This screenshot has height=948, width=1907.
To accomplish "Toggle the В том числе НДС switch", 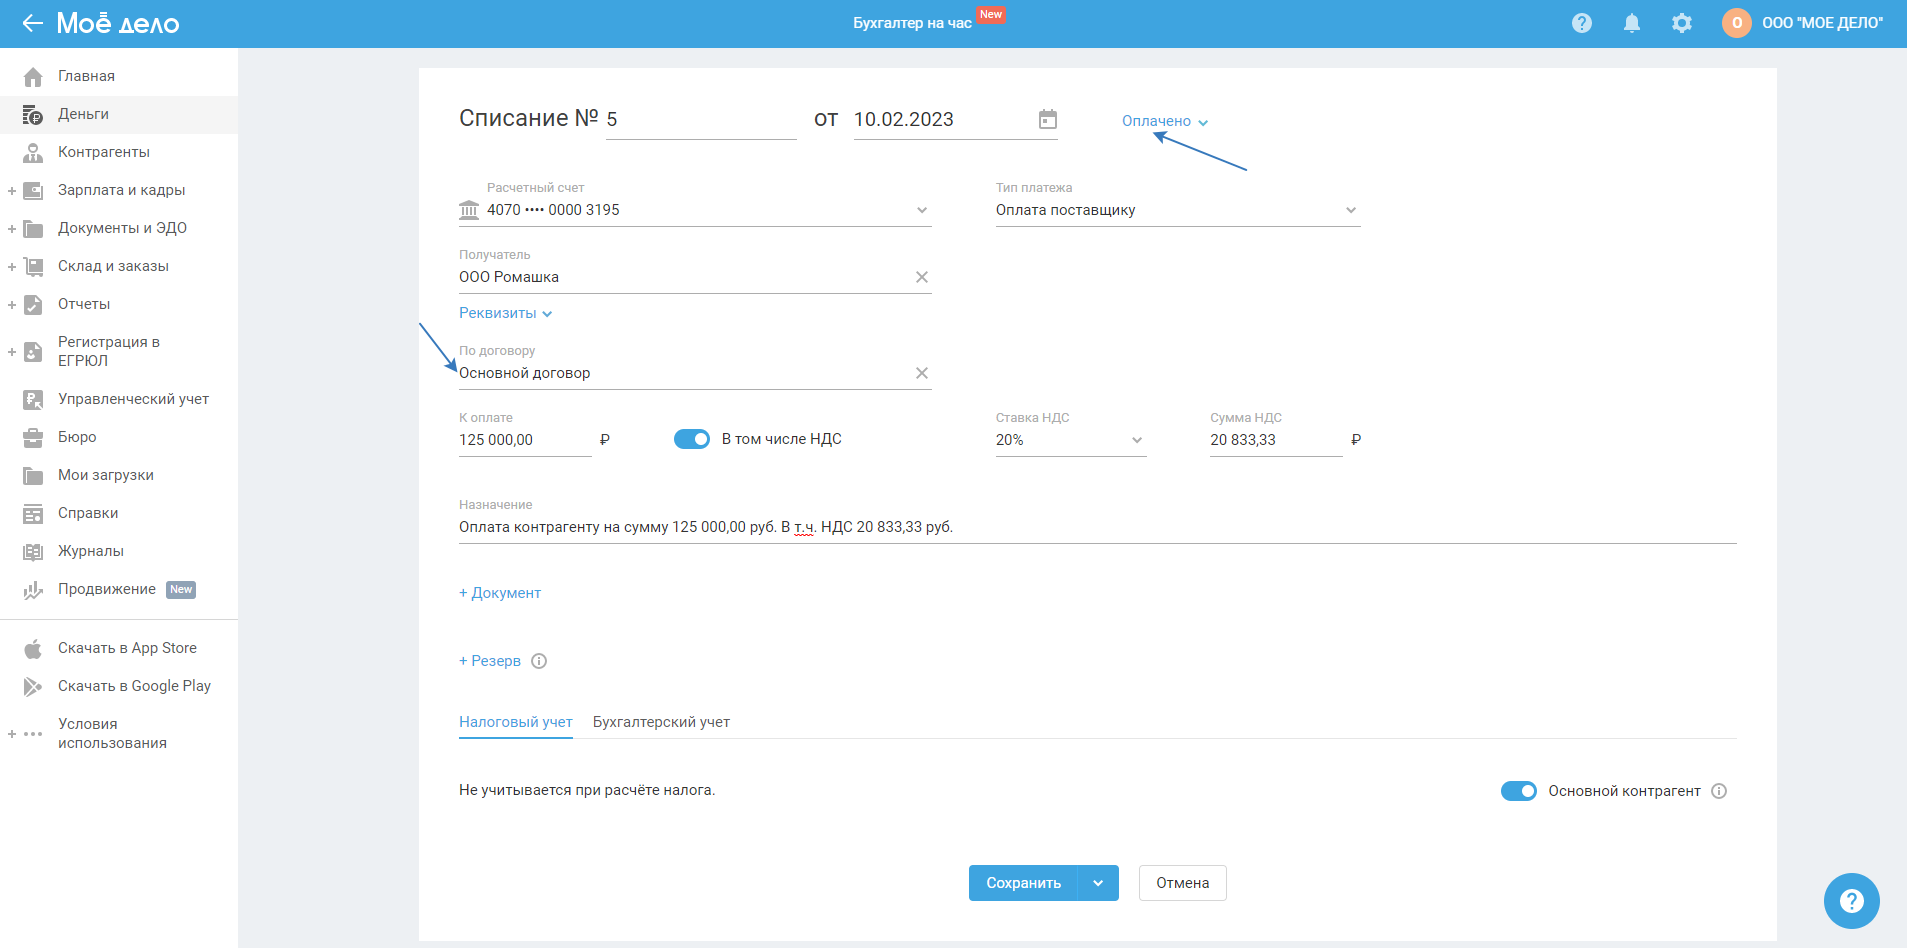I will tap(692, 439).
